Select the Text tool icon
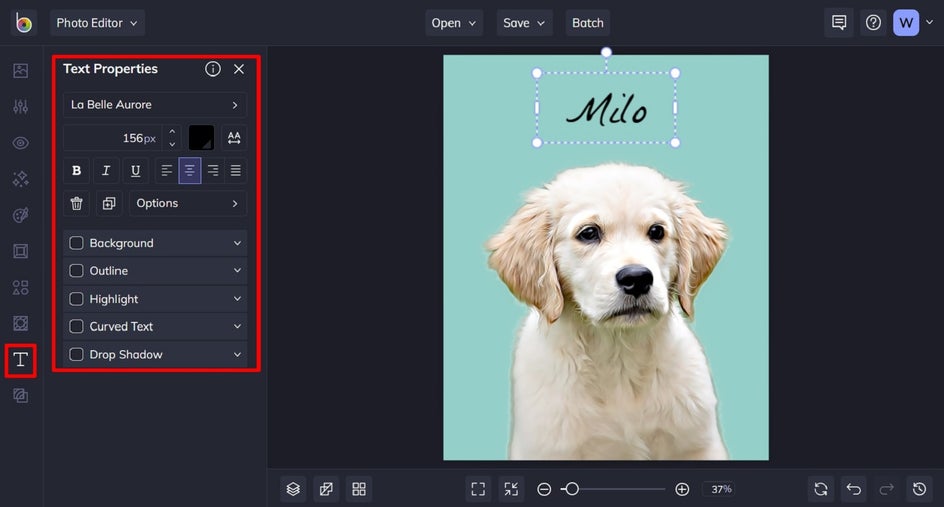Screen dimensions: 944x507 (20, 360)
